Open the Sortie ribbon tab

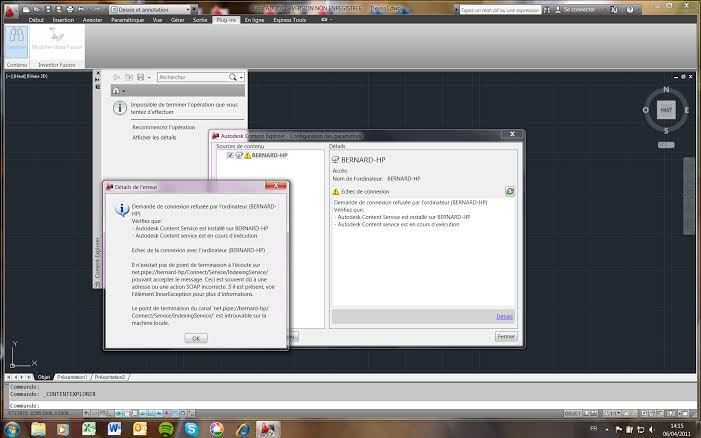(200, 20)
